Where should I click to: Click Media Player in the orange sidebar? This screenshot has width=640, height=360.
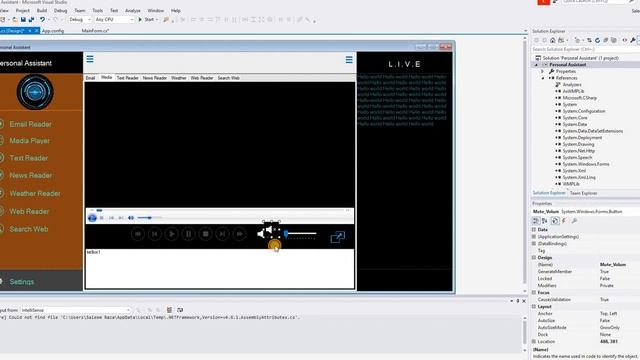click(x=29, y=141)
